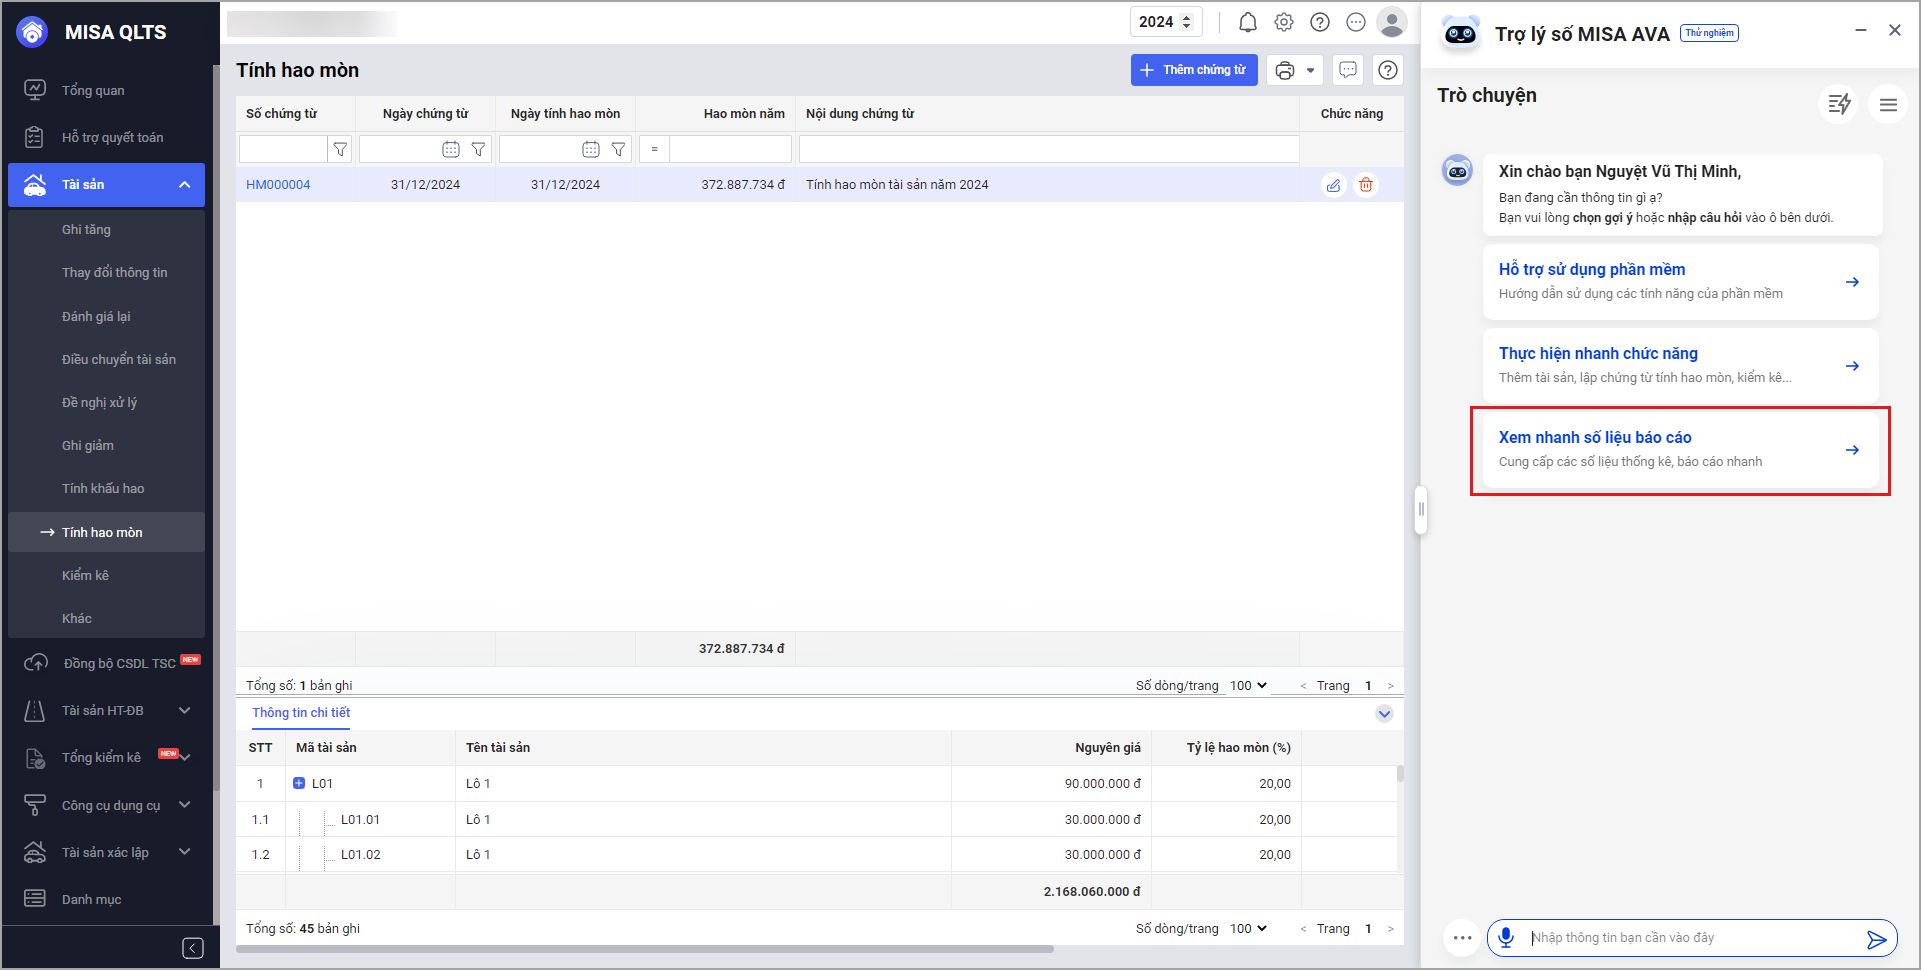This screenshot has width=1921, height=970.
Task: Click the AVA chat message input field
Action: [1691, 938]
